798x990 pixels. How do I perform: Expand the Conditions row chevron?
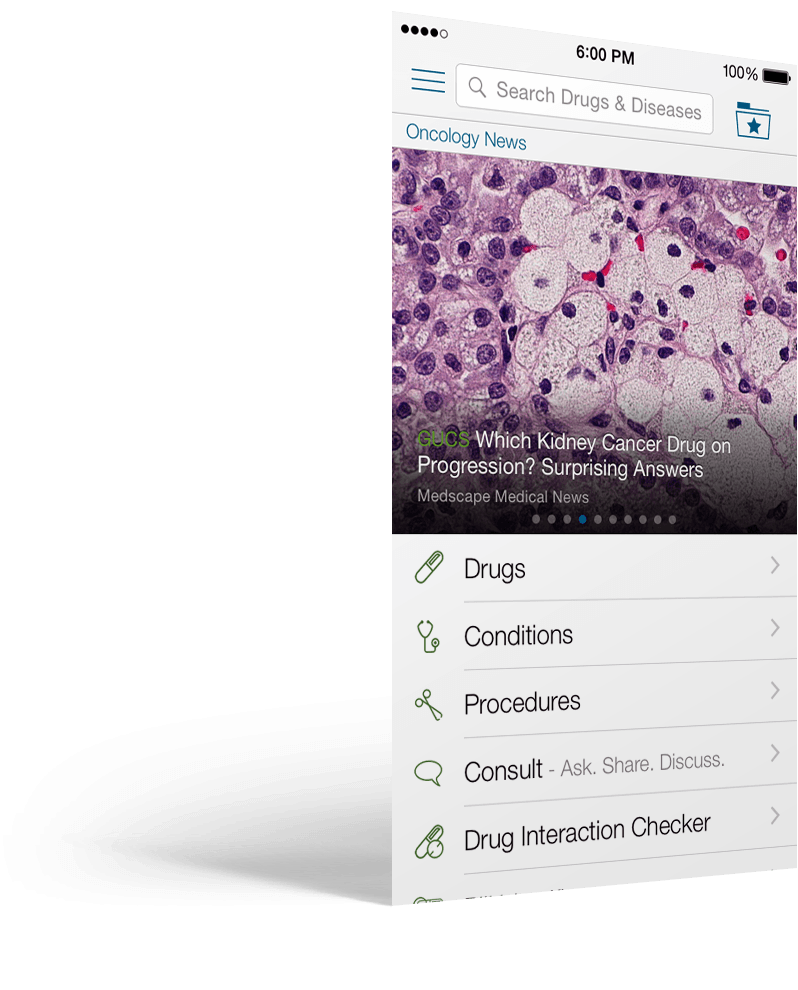[775, 628]
